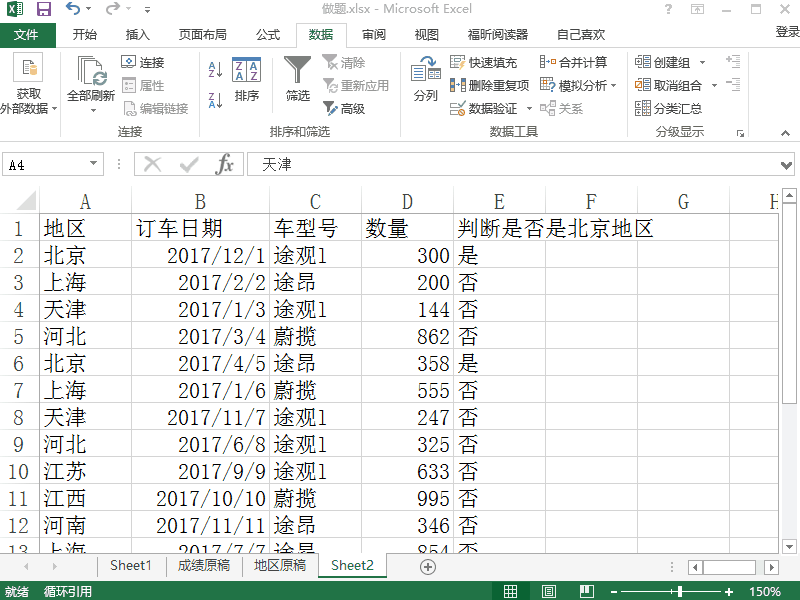The height and width of the screenshot is (600, 800).
Task: Select the 地区原稿 worksheet tab
Action: [x=280, y=565]
